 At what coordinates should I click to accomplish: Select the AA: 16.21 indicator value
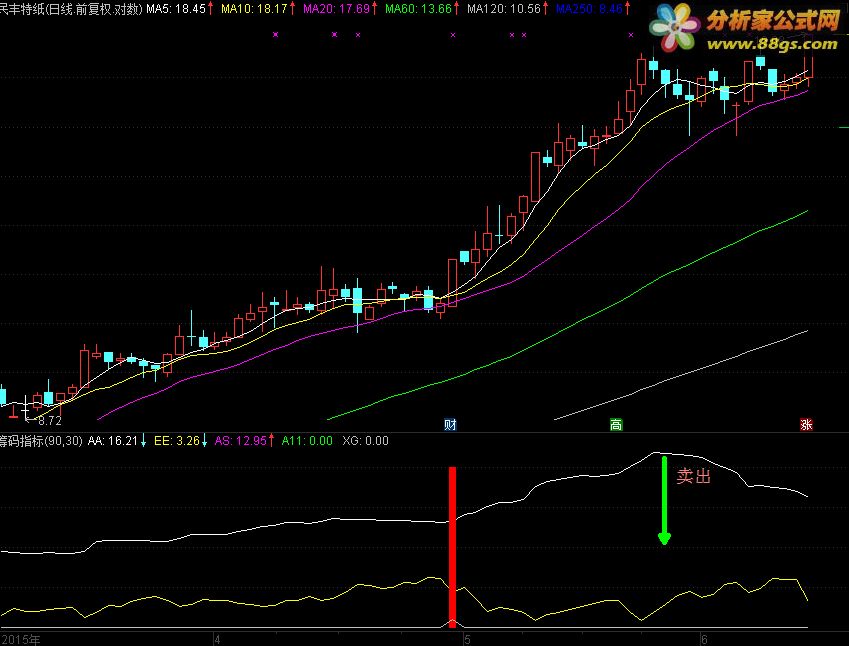(113, 441)
